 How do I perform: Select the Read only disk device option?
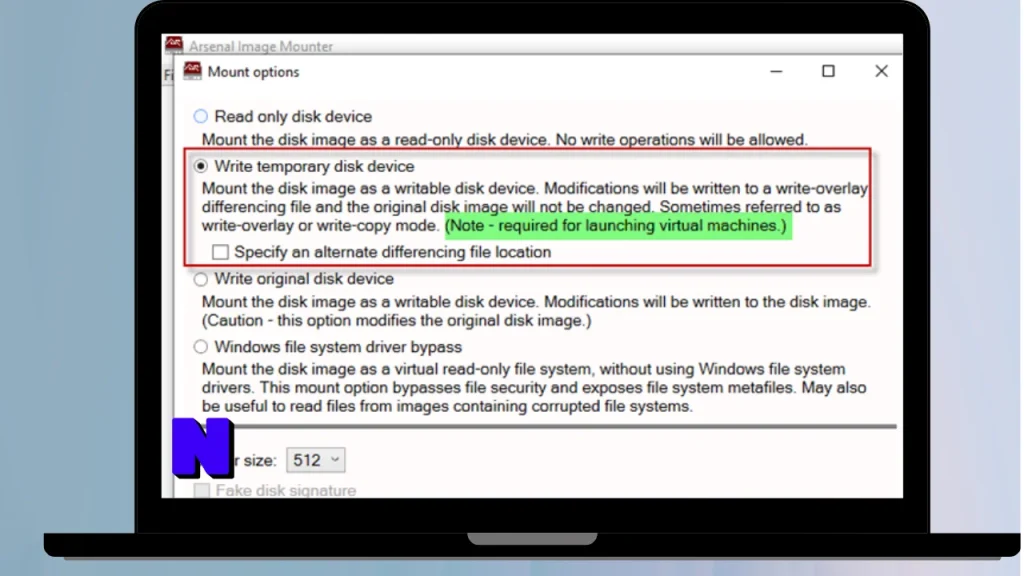tap(200, 116)
